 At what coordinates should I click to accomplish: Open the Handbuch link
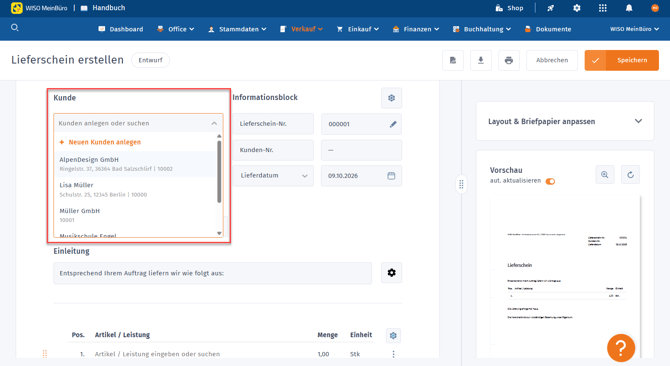coord(103,8)
